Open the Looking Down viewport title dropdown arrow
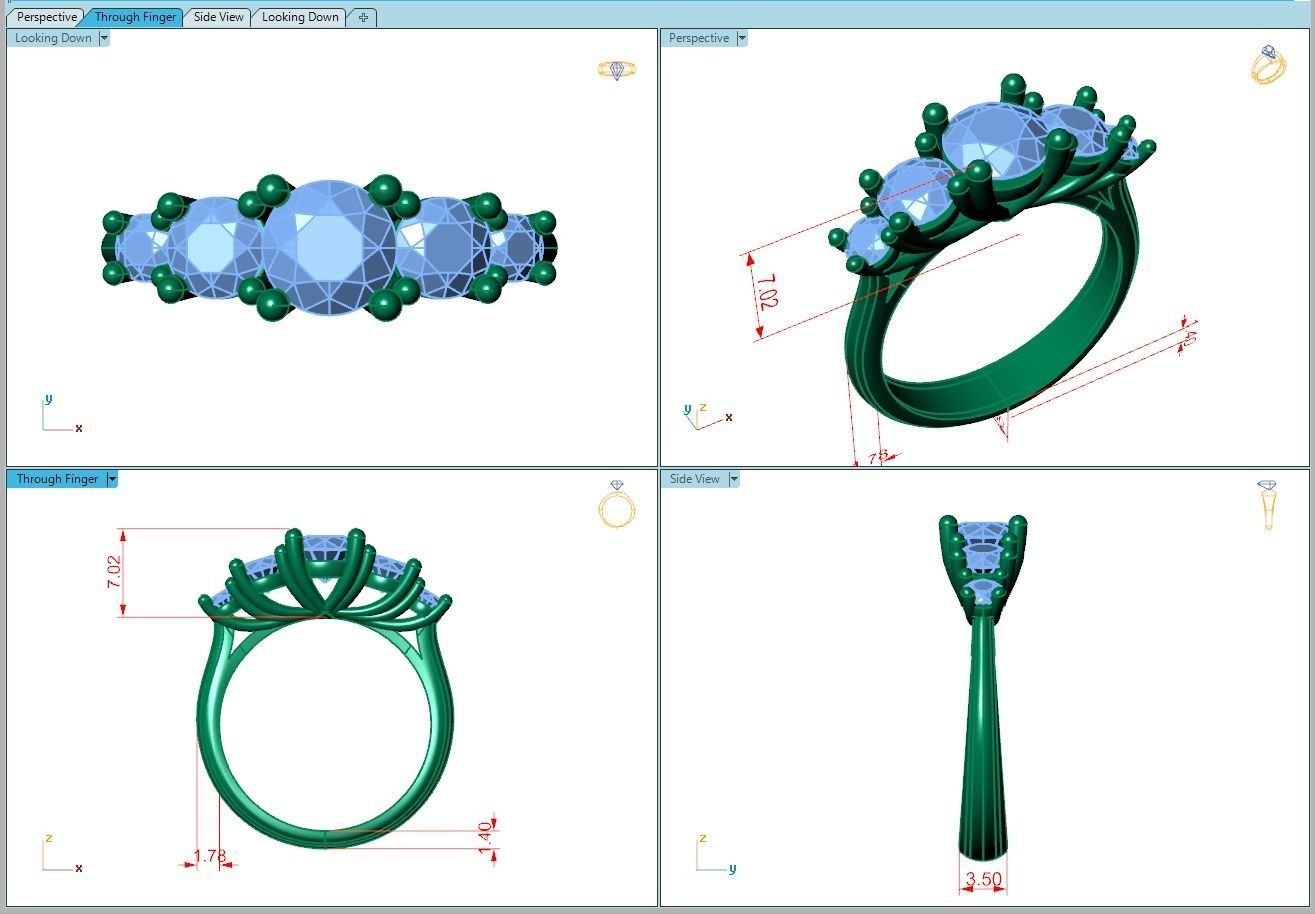Screen dimensions: 1315x914 [x=104, y=38]
